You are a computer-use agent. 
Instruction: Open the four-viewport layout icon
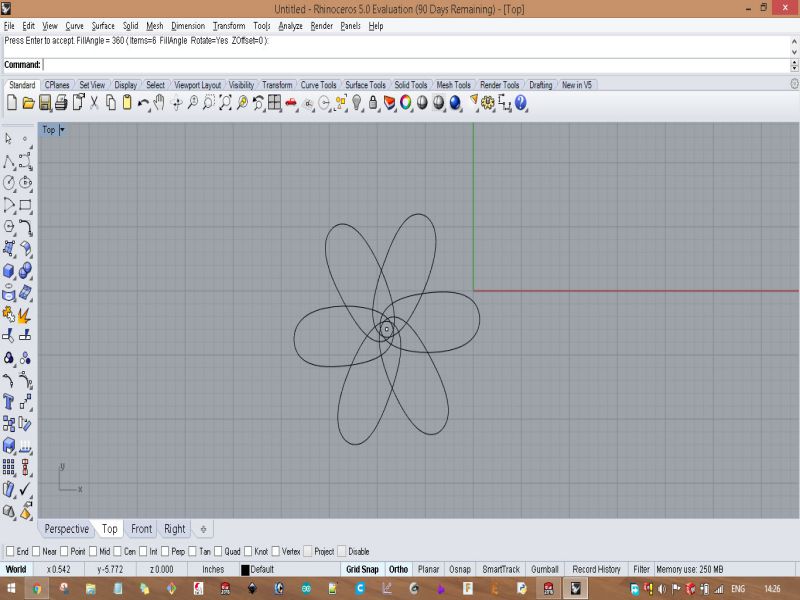[x=274, y=103]
